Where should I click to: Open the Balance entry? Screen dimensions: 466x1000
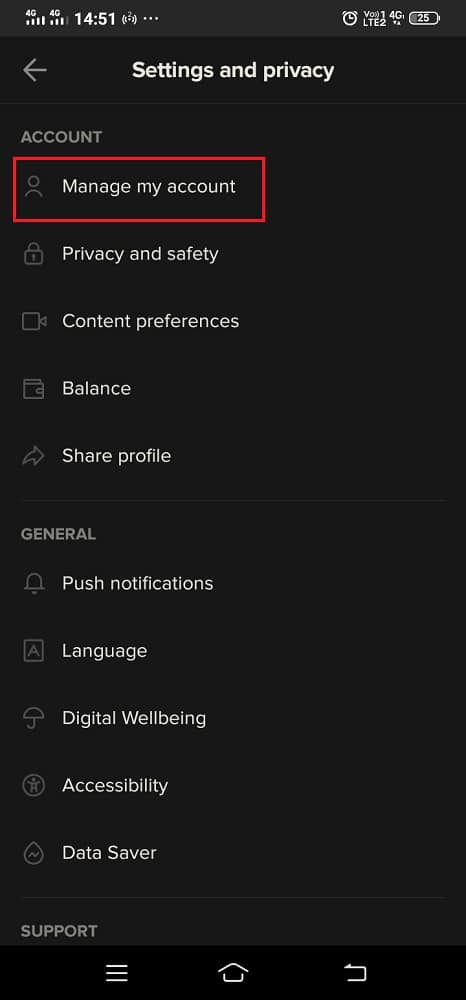pyautogui.click(x=233, y=388)
